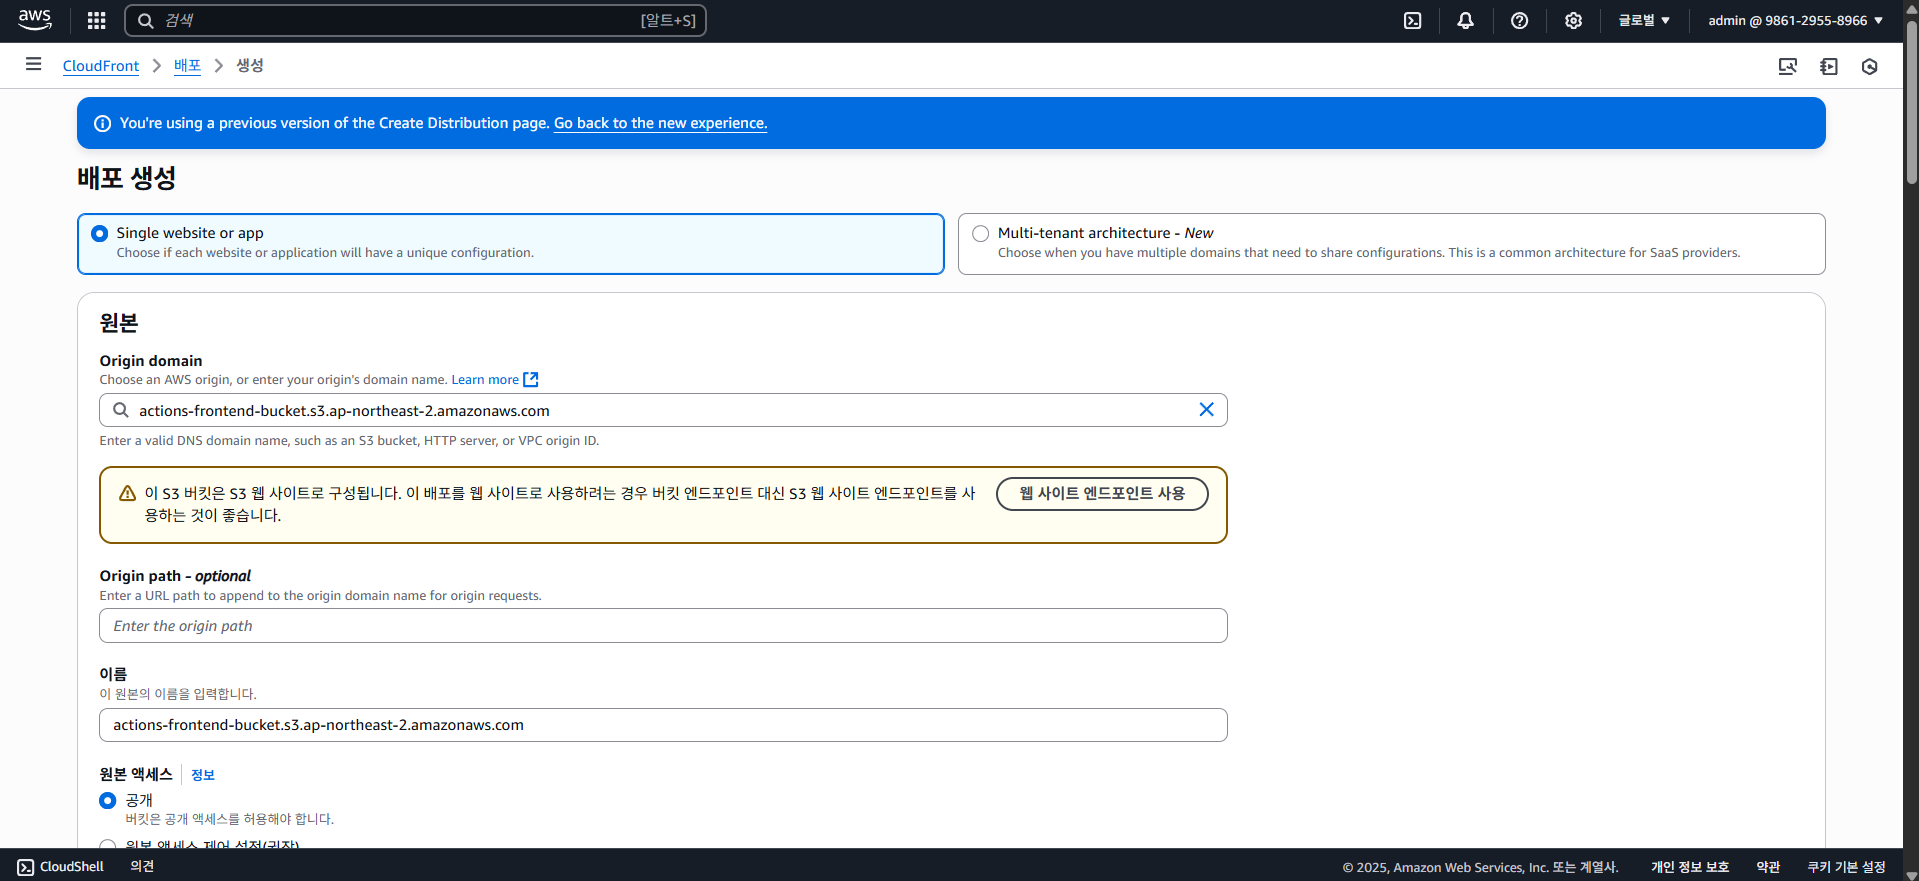
Task: Open CloudShell from the footer bar
Action: (61, 866)
